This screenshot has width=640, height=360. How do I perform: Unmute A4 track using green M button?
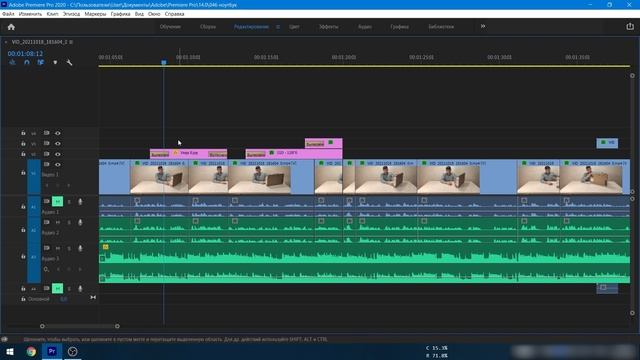pyautogui.click(x=58, y=289)
